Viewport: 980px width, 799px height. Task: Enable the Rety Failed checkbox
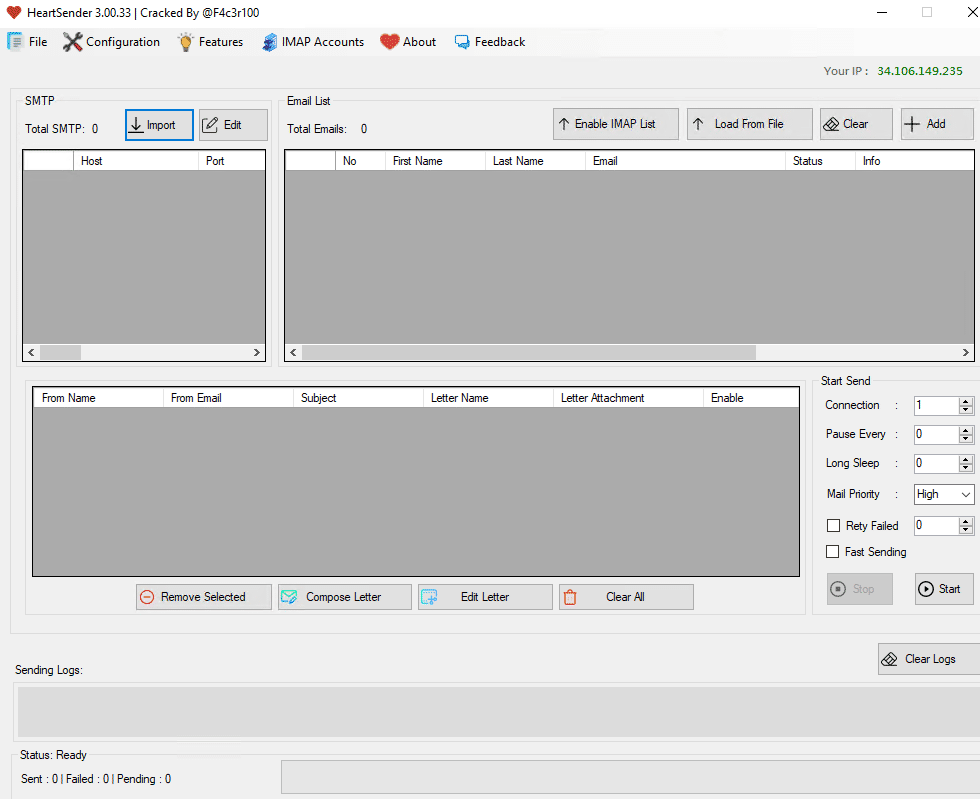(x=833, y=526)
